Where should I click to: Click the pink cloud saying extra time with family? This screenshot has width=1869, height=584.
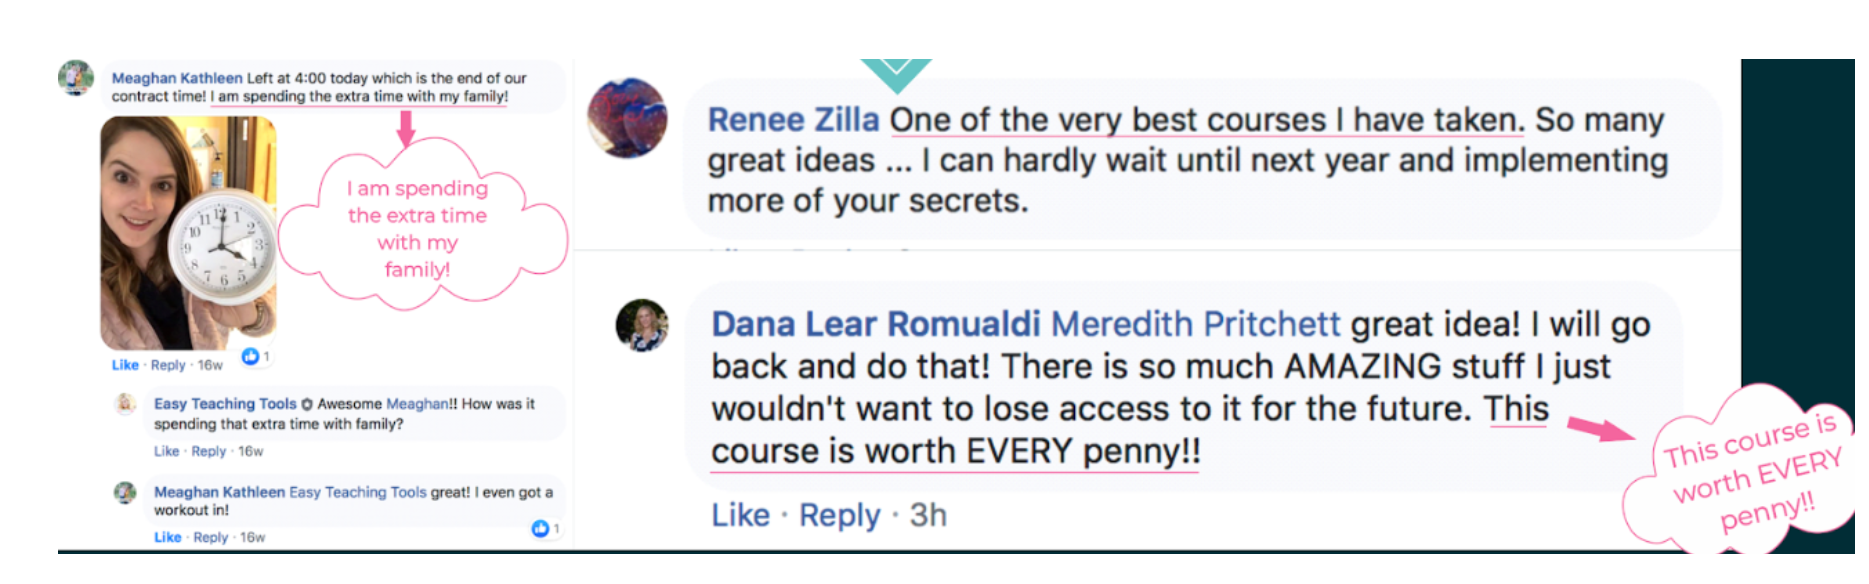point(423,228)
